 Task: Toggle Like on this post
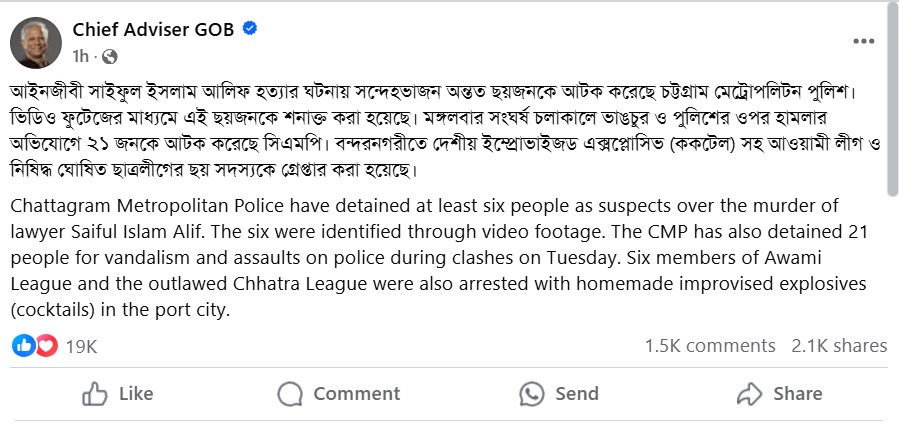point(118,393)
